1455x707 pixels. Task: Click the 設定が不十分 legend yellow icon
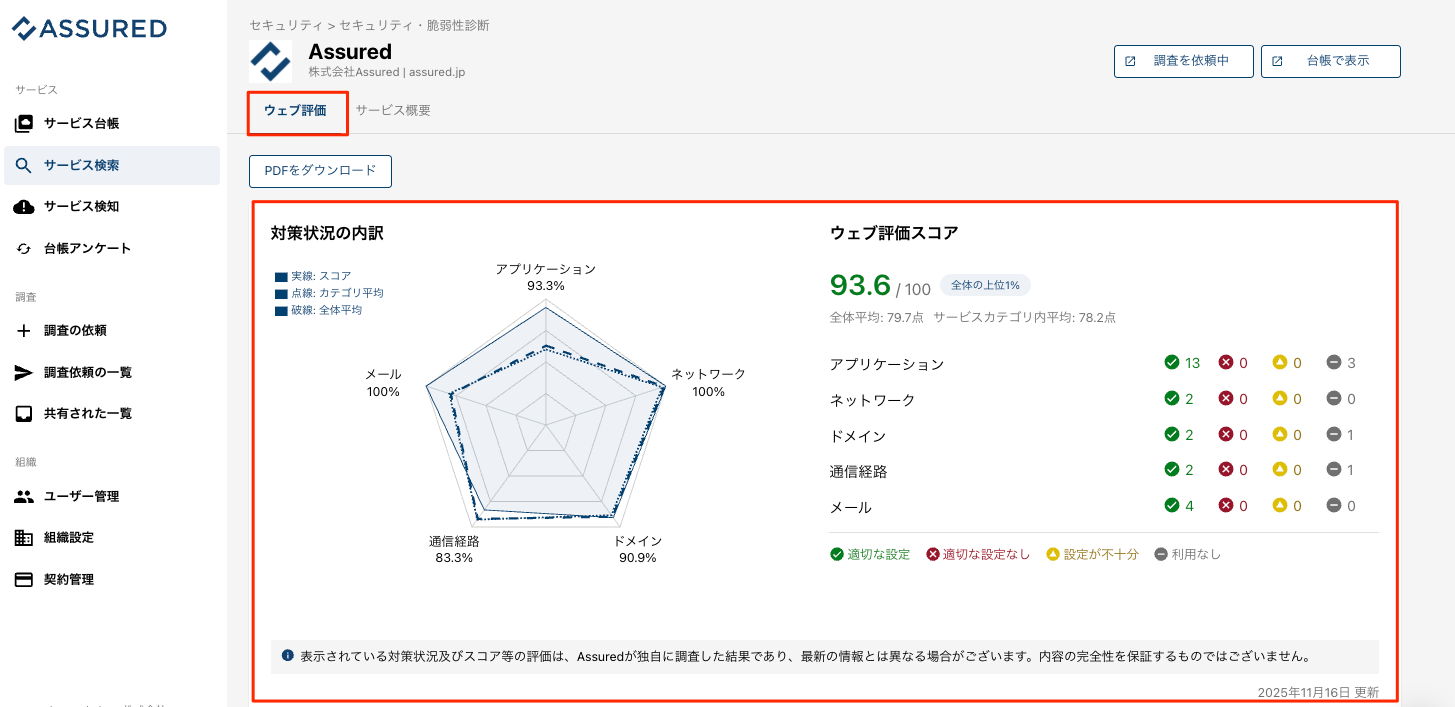[1052, 554]
